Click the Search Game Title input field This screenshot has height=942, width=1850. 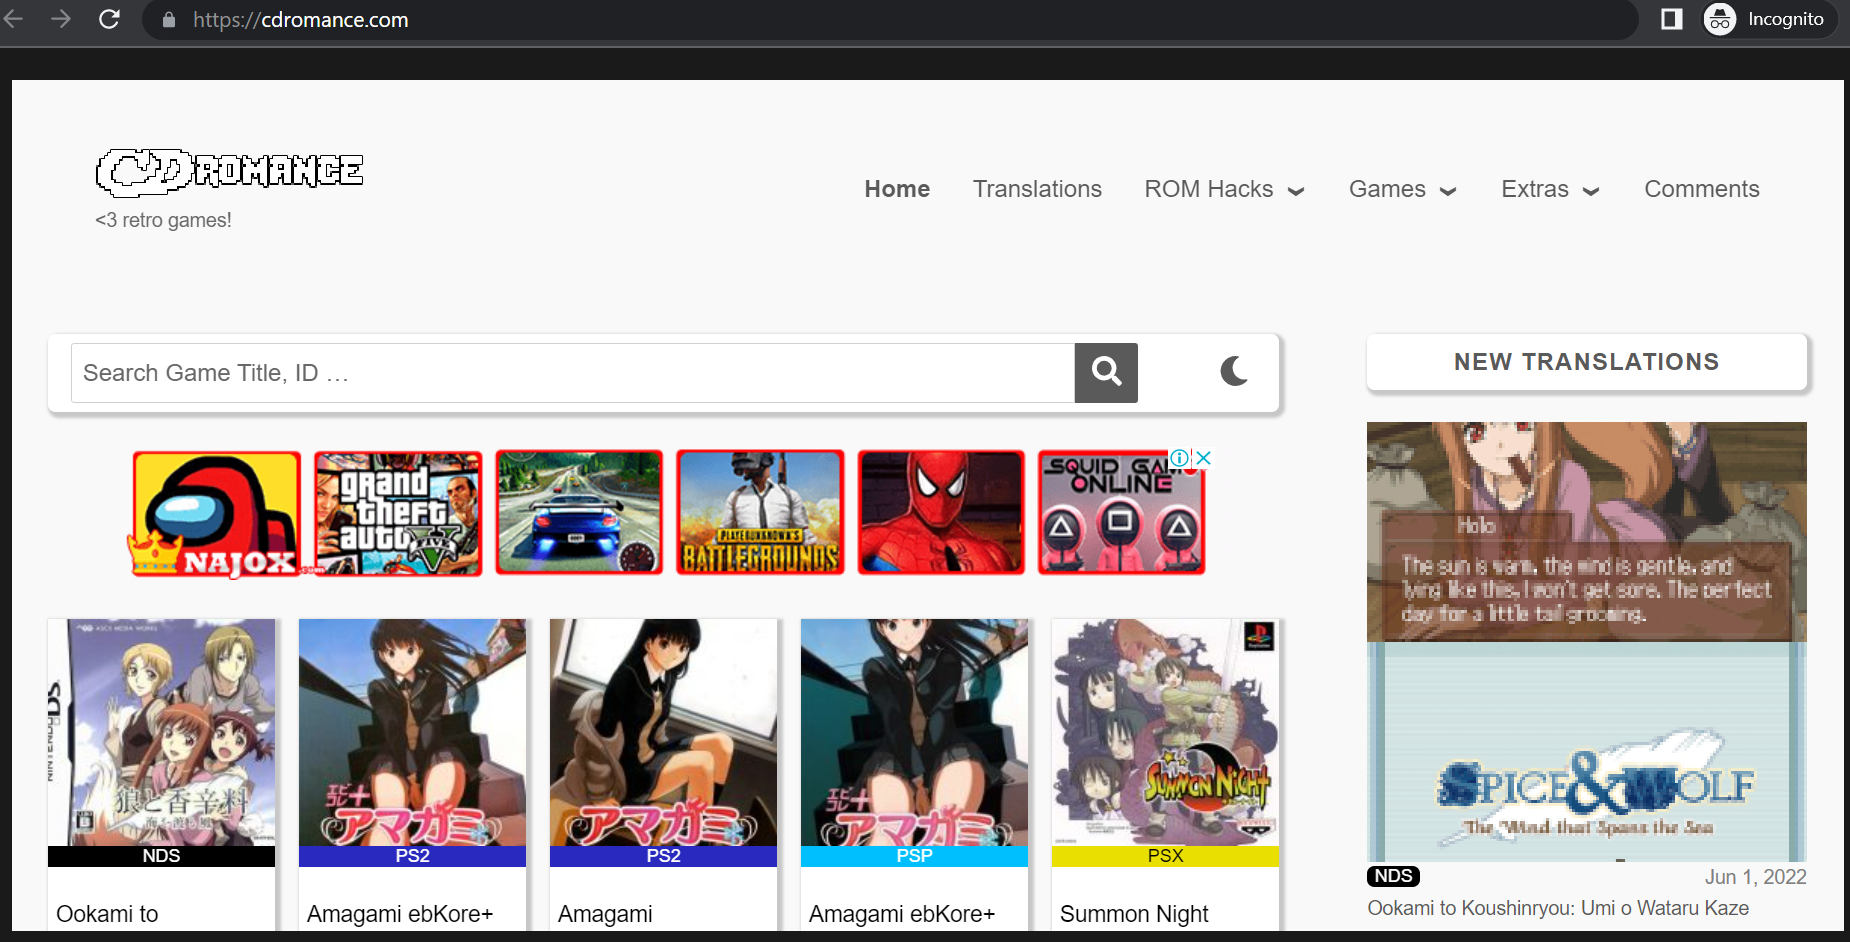(x=572, y=373)
